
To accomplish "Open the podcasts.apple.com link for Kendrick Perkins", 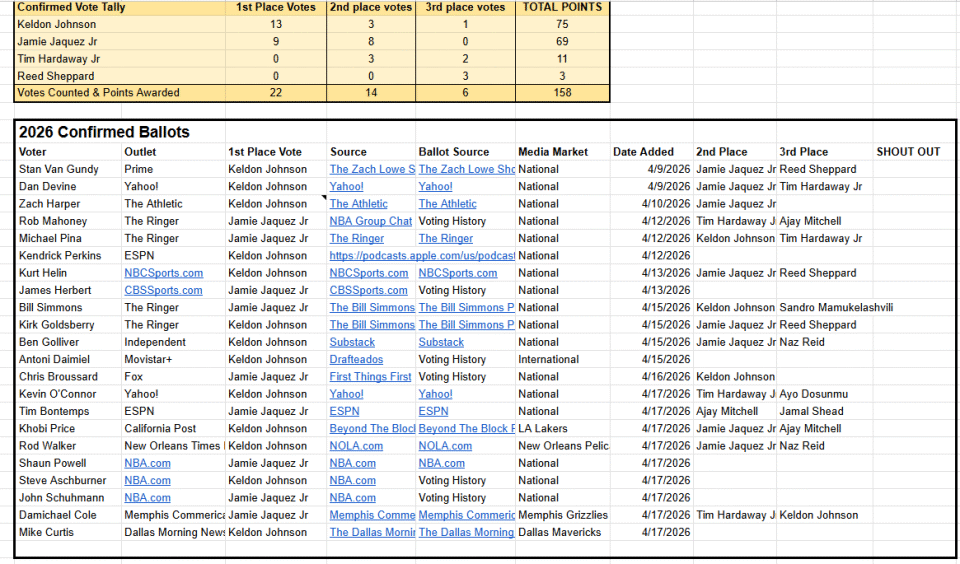I will pyautogui.click(x=422, y=255).
